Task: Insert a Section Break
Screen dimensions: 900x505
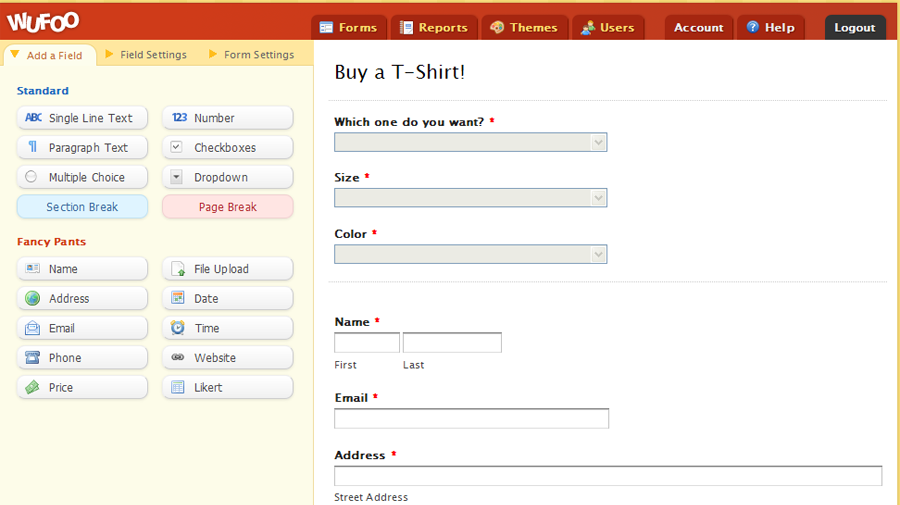Action: click(x=82, y=207)
